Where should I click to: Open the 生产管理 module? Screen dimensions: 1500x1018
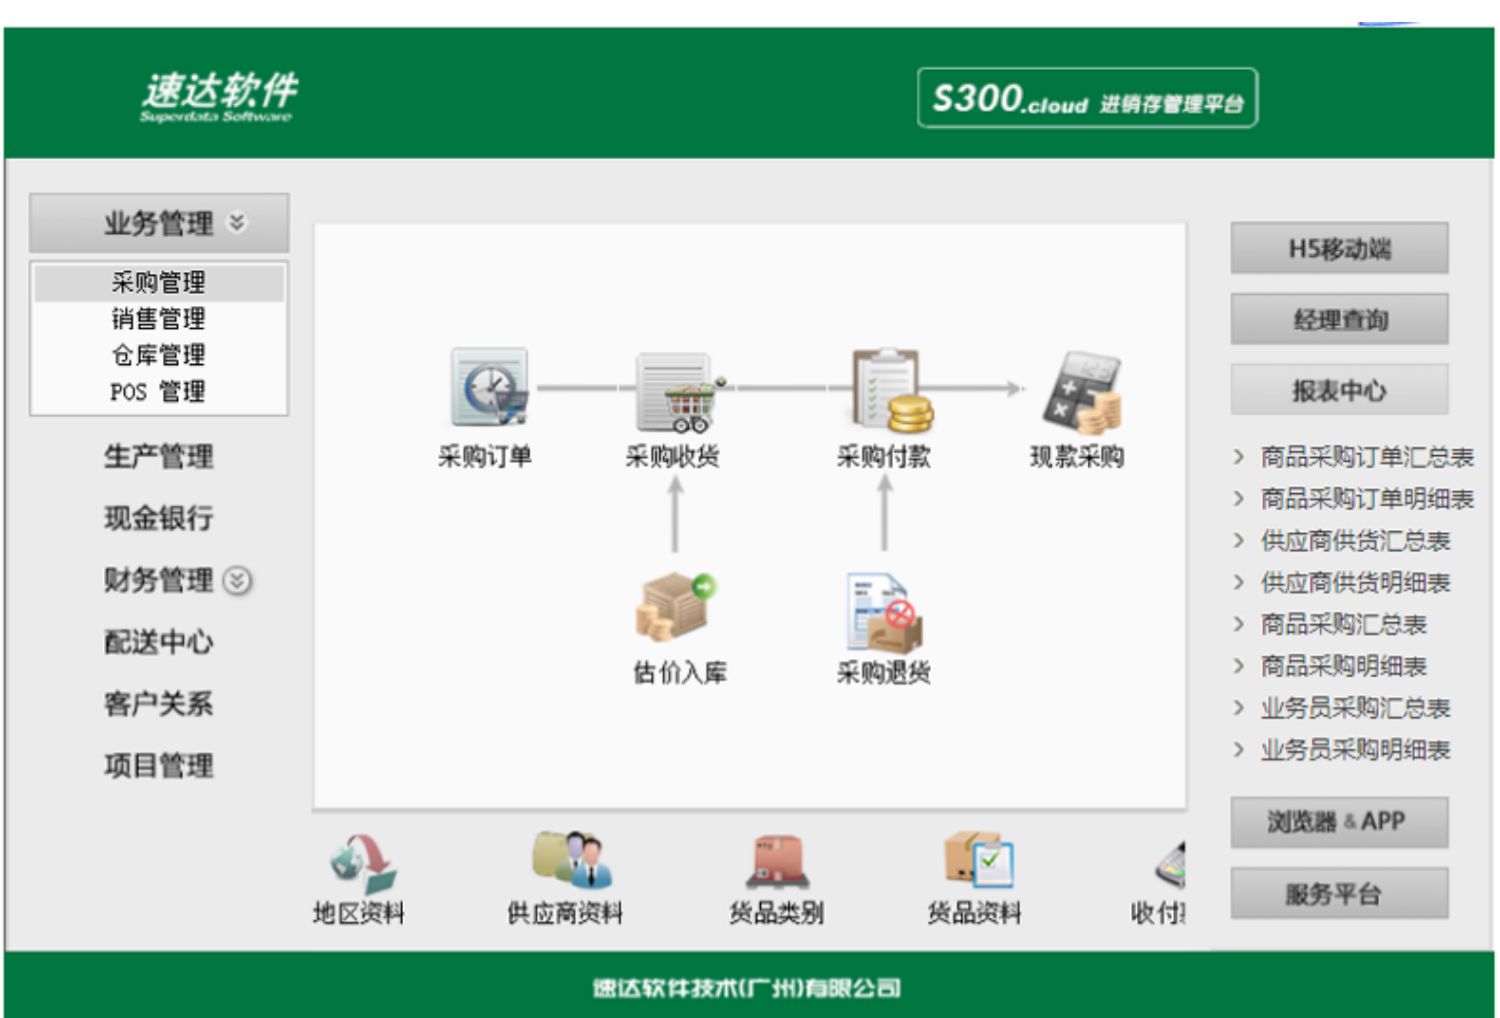pos(159,457)
